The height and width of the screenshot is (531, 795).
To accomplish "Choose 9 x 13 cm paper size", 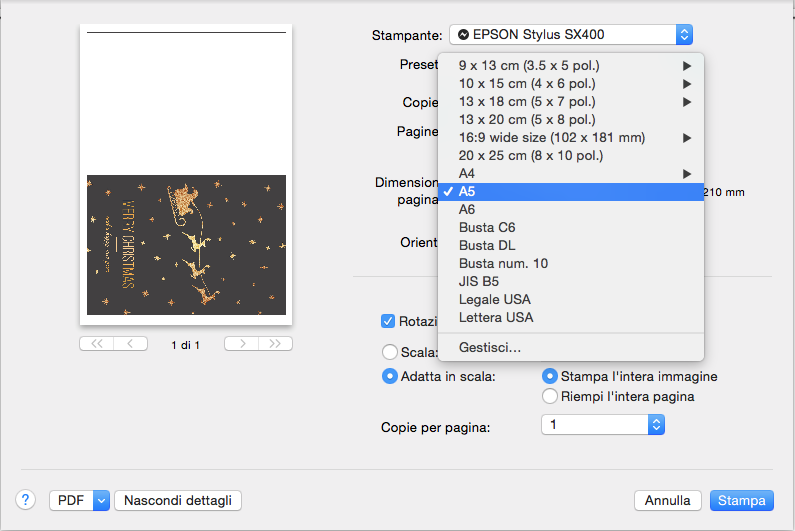I will tap(571, 65).
